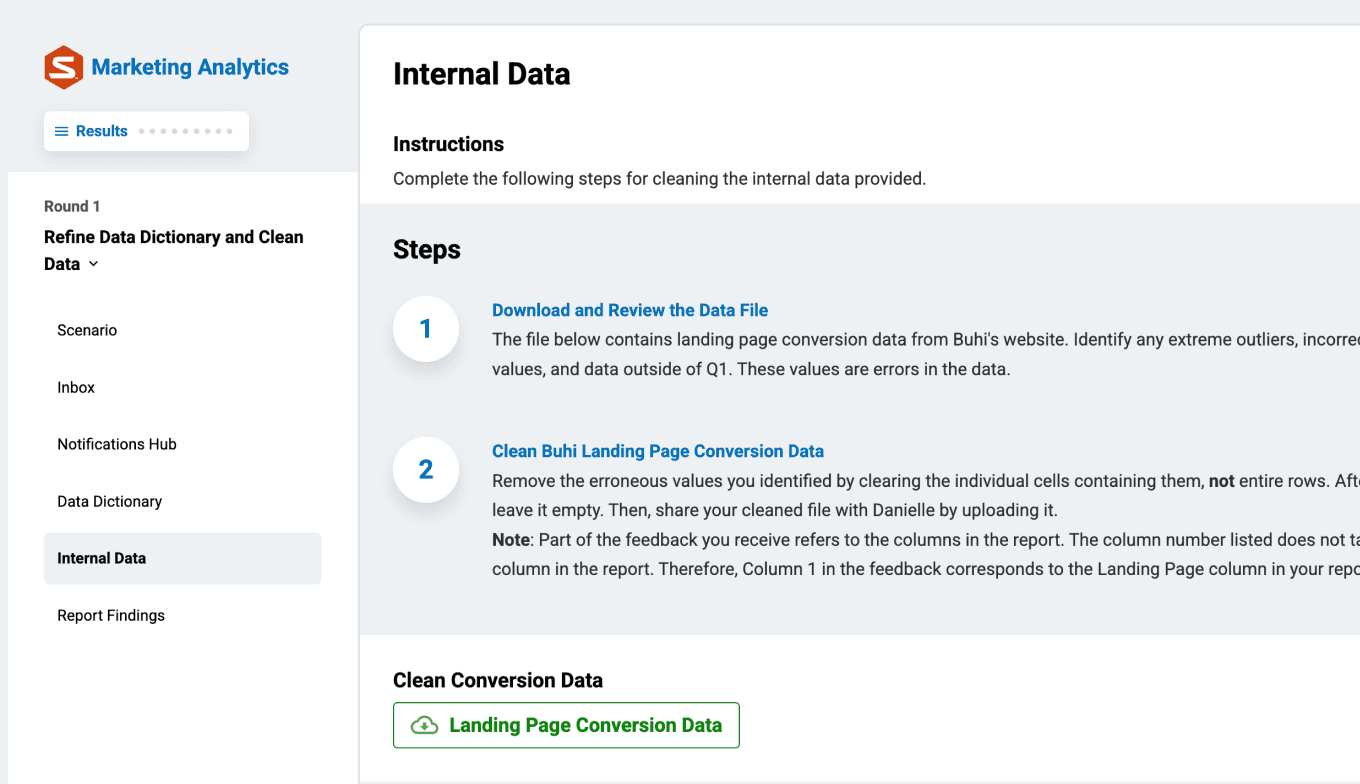Click the green cloud download icon
The image size is (1360, 784).
point(425,726)
